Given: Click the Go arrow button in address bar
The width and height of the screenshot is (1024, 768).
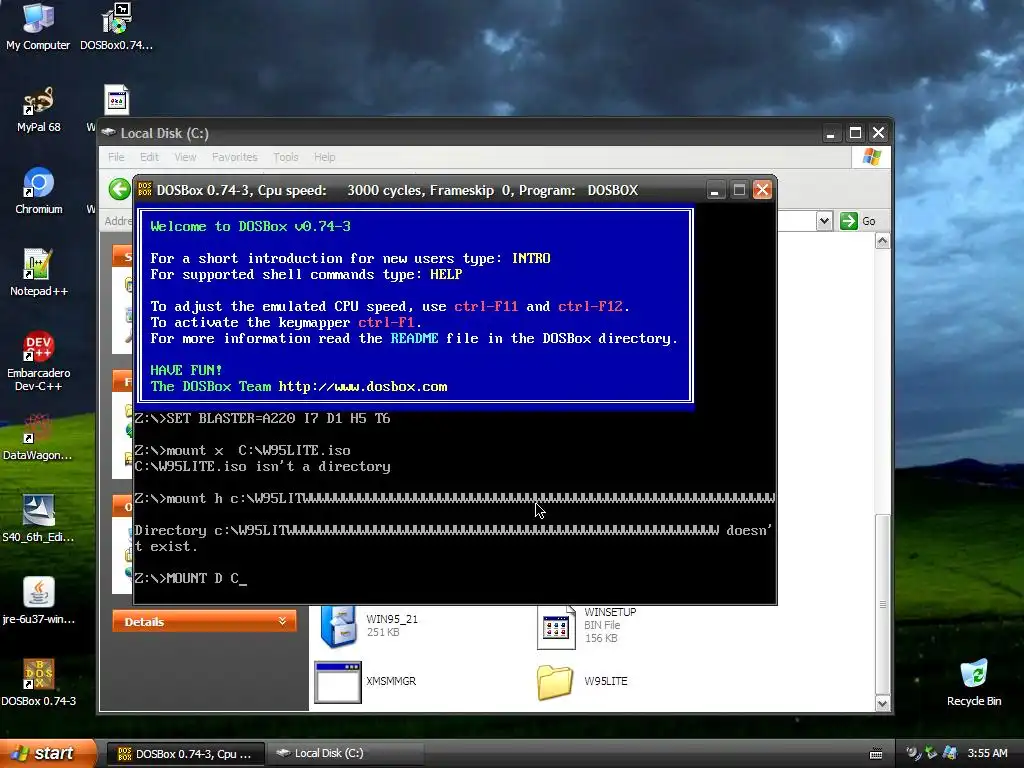Looking at the screenshot, I should click(848, 221).
